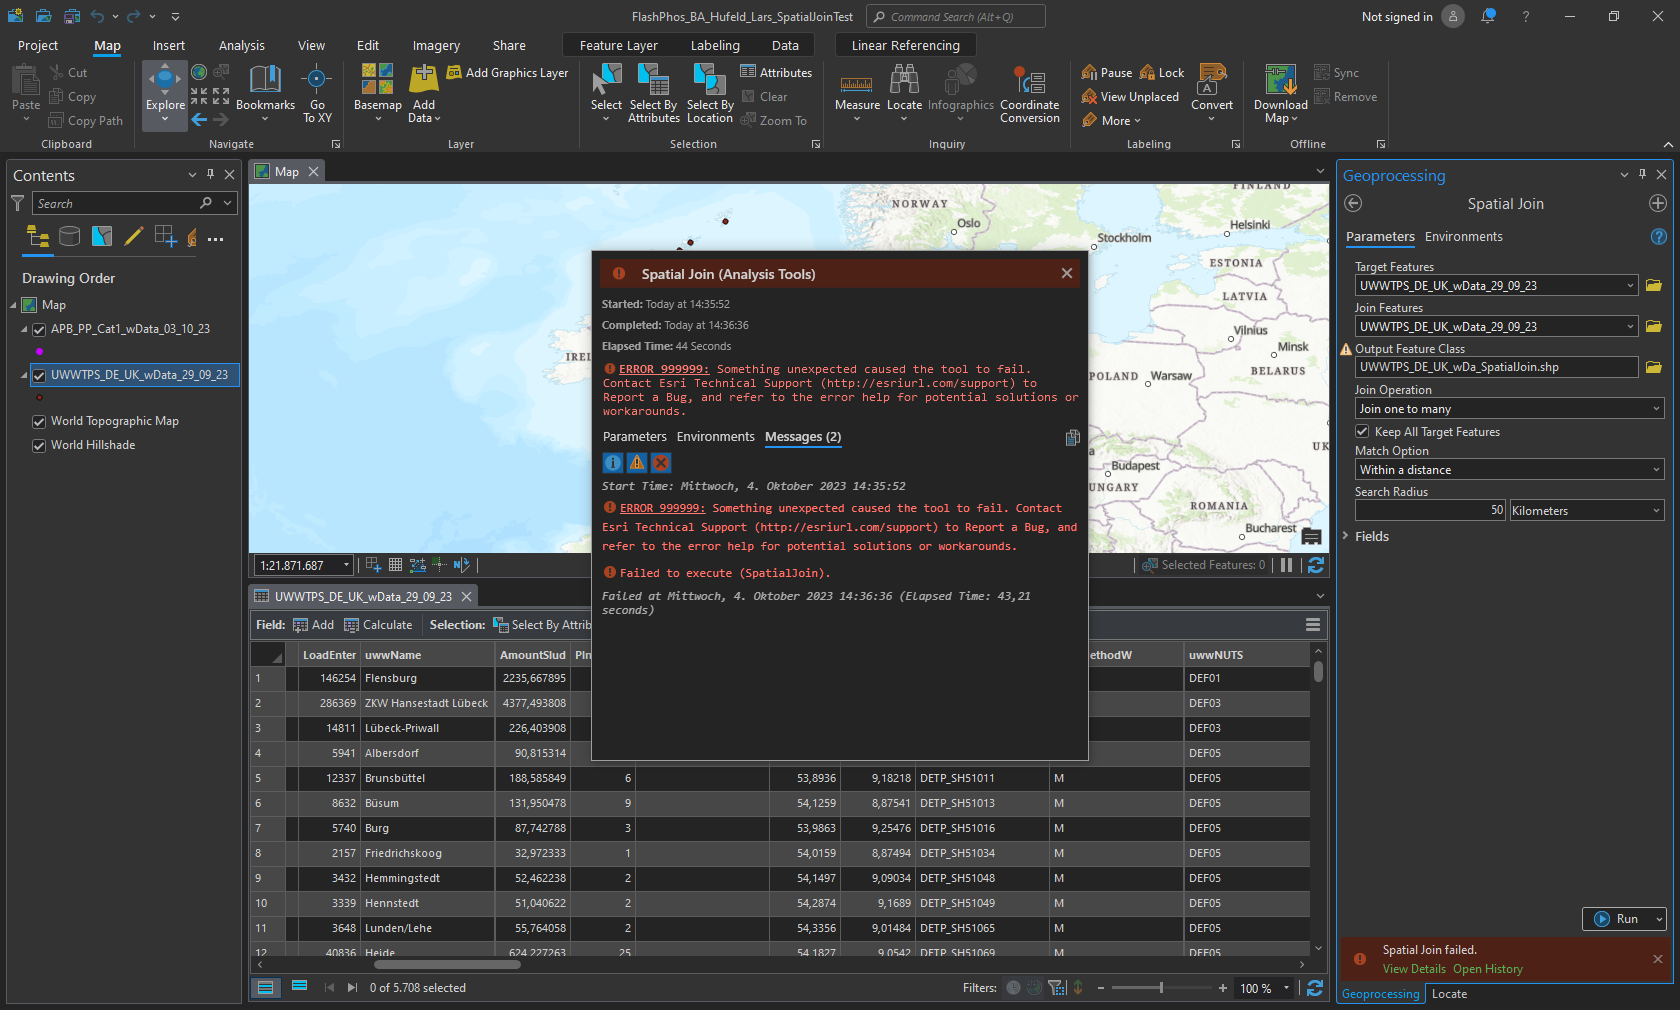1680x1010 pixels.
Task: Switch to the Imagery ribbon tab
Action: (436, 46)
